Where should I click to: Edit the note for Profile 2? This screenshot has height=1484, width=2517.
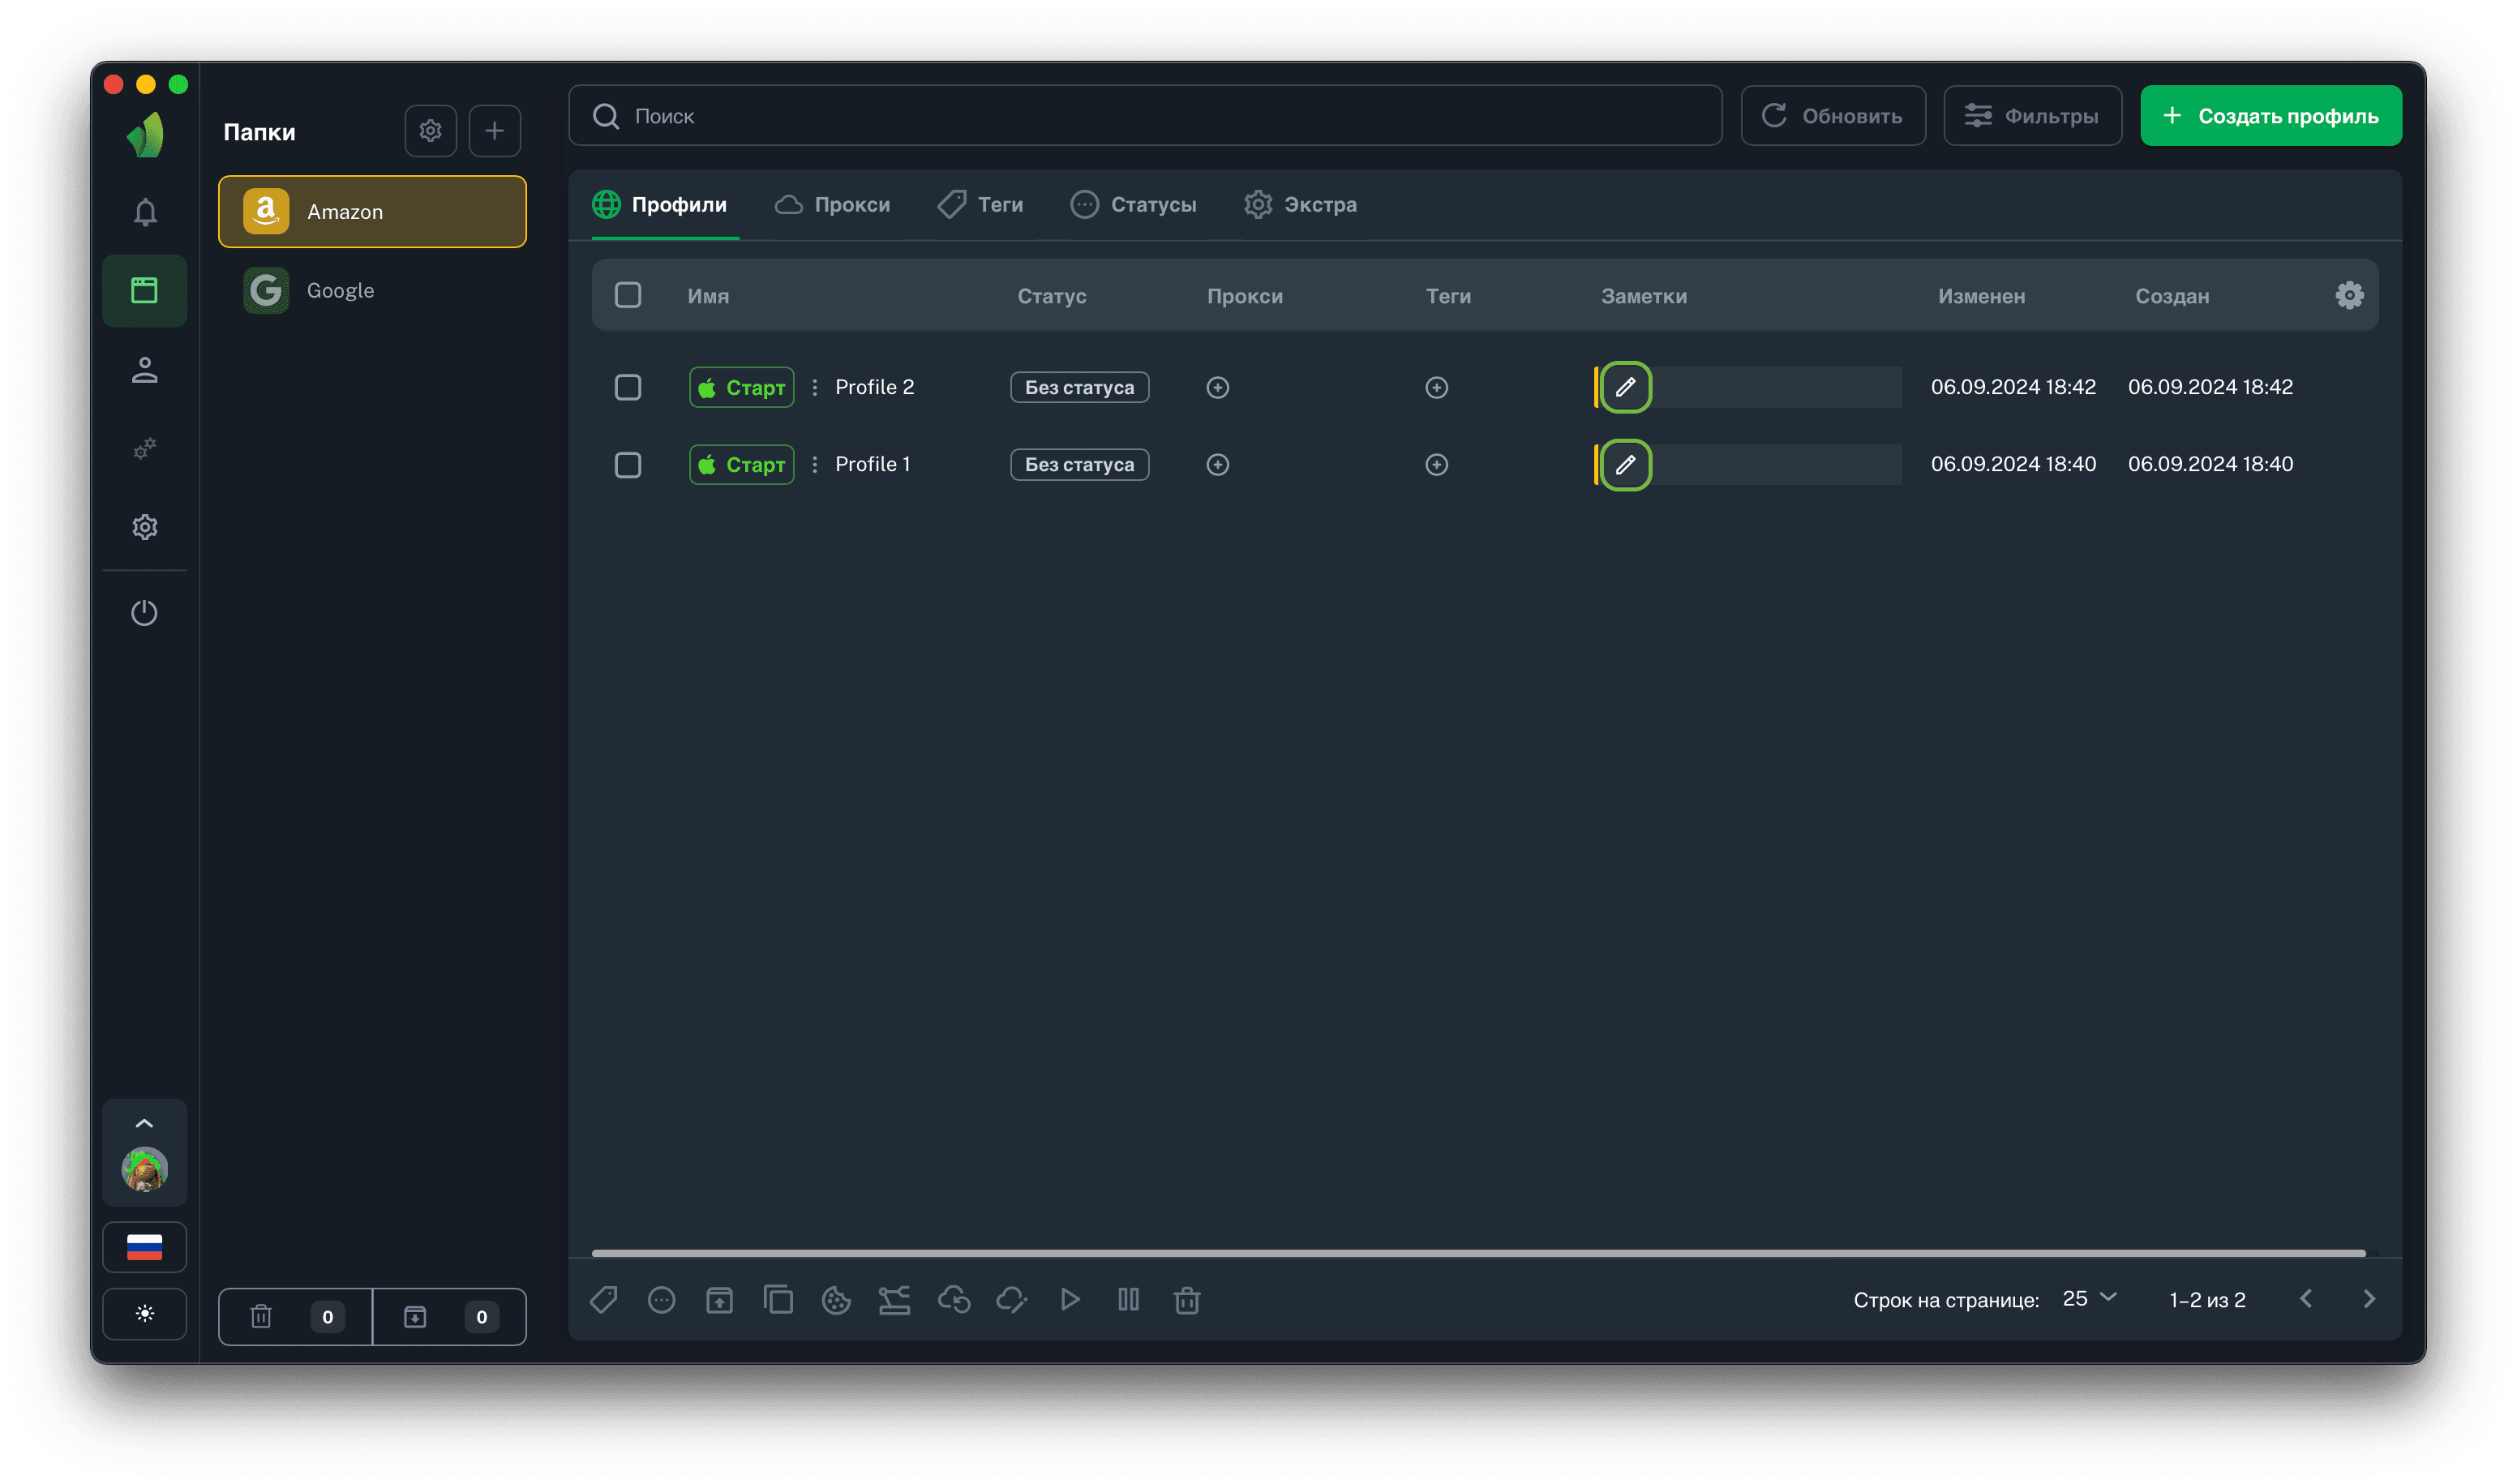[1625, 387]
